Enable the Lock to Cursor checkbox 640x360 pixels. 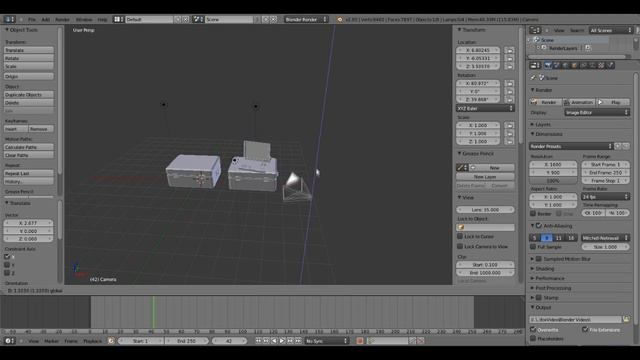[x=460, y=236]
